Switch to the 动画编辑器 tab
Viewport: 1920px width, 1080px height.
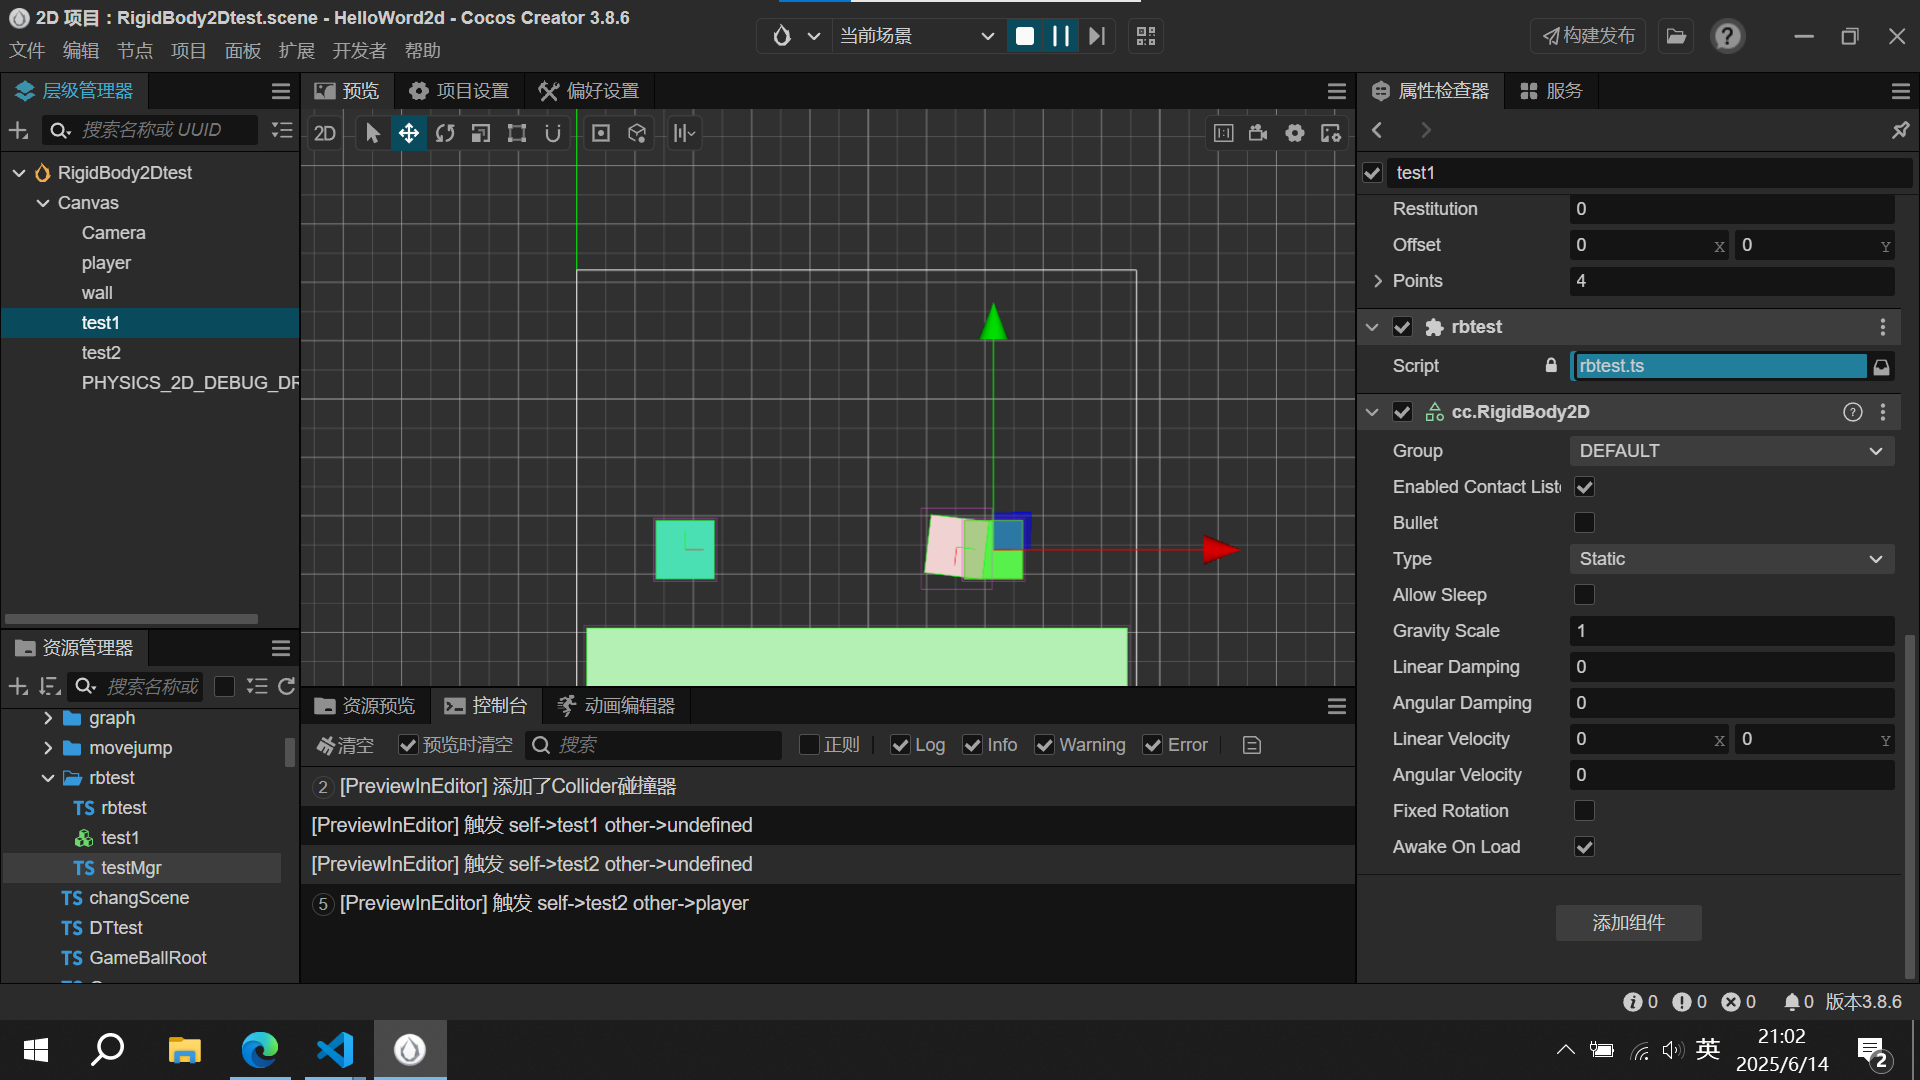click(616, 706)
